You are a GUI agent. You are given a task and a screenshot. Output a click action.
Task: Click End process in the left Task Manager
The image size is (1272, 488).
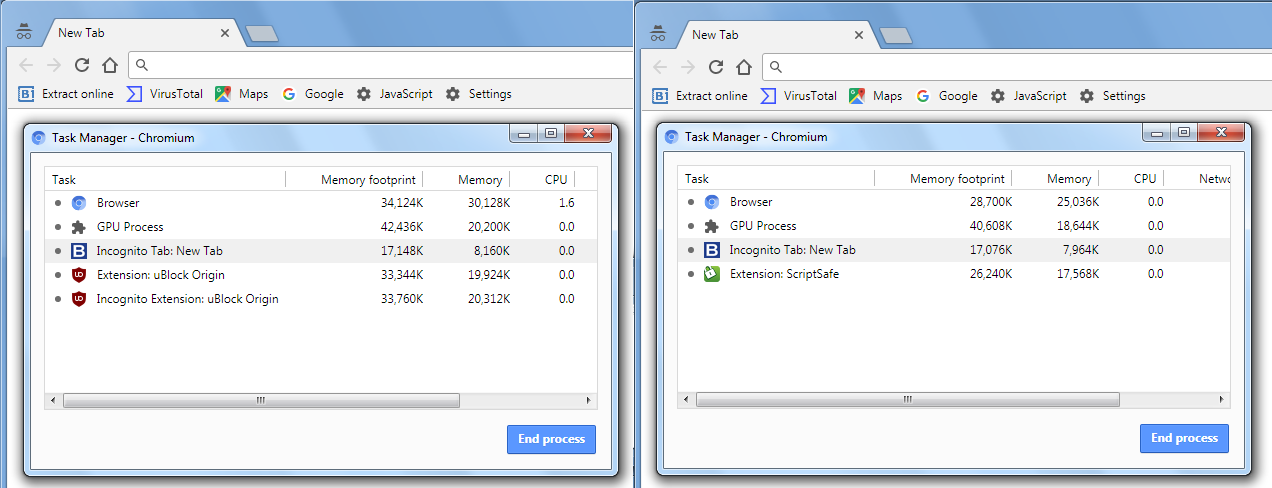click(551, 440)
